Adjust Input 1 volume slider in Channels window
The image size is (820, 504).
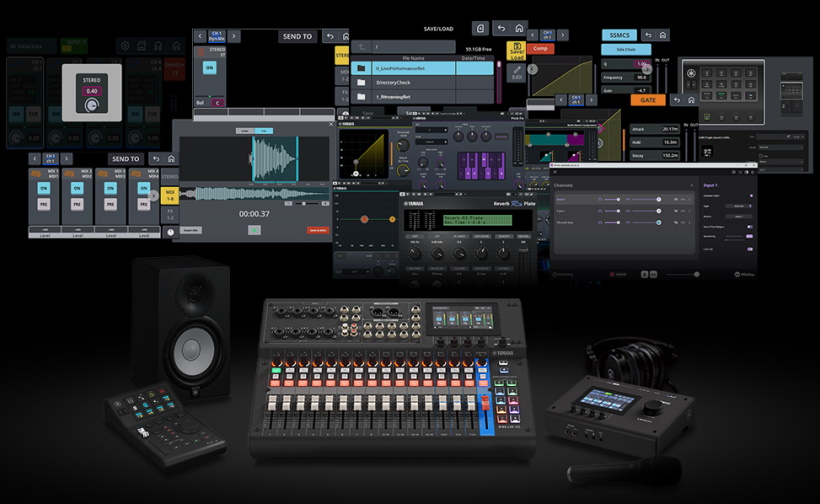(646, 199)
